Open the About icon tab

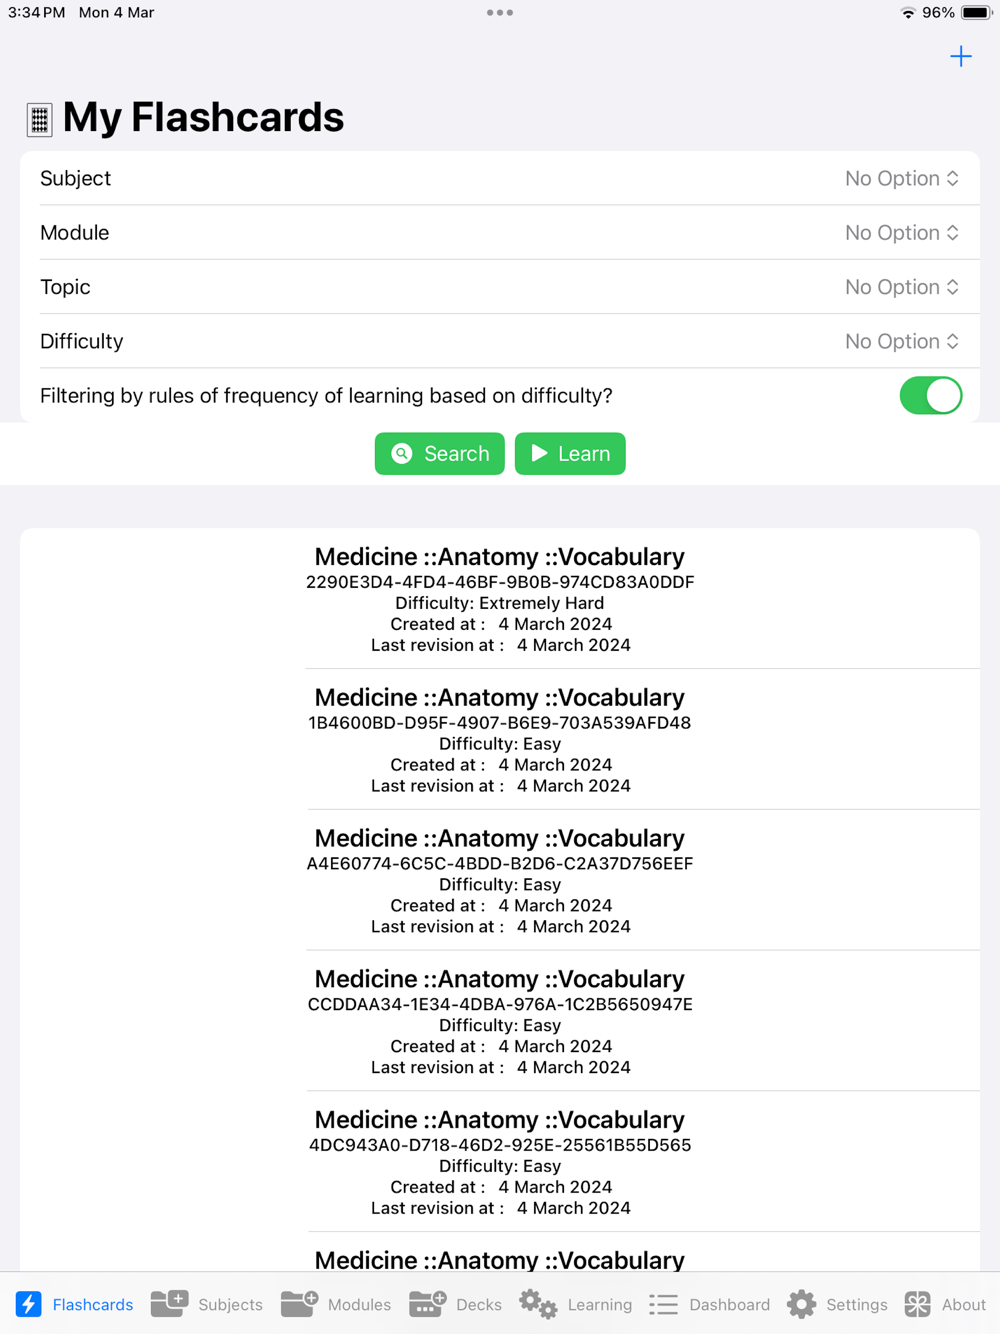[917, 1303]
